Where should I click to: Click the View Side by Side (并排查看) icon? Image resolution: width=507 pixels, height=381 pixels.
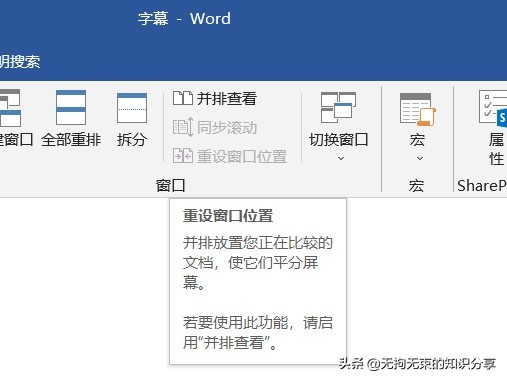[x=183, y=98]
